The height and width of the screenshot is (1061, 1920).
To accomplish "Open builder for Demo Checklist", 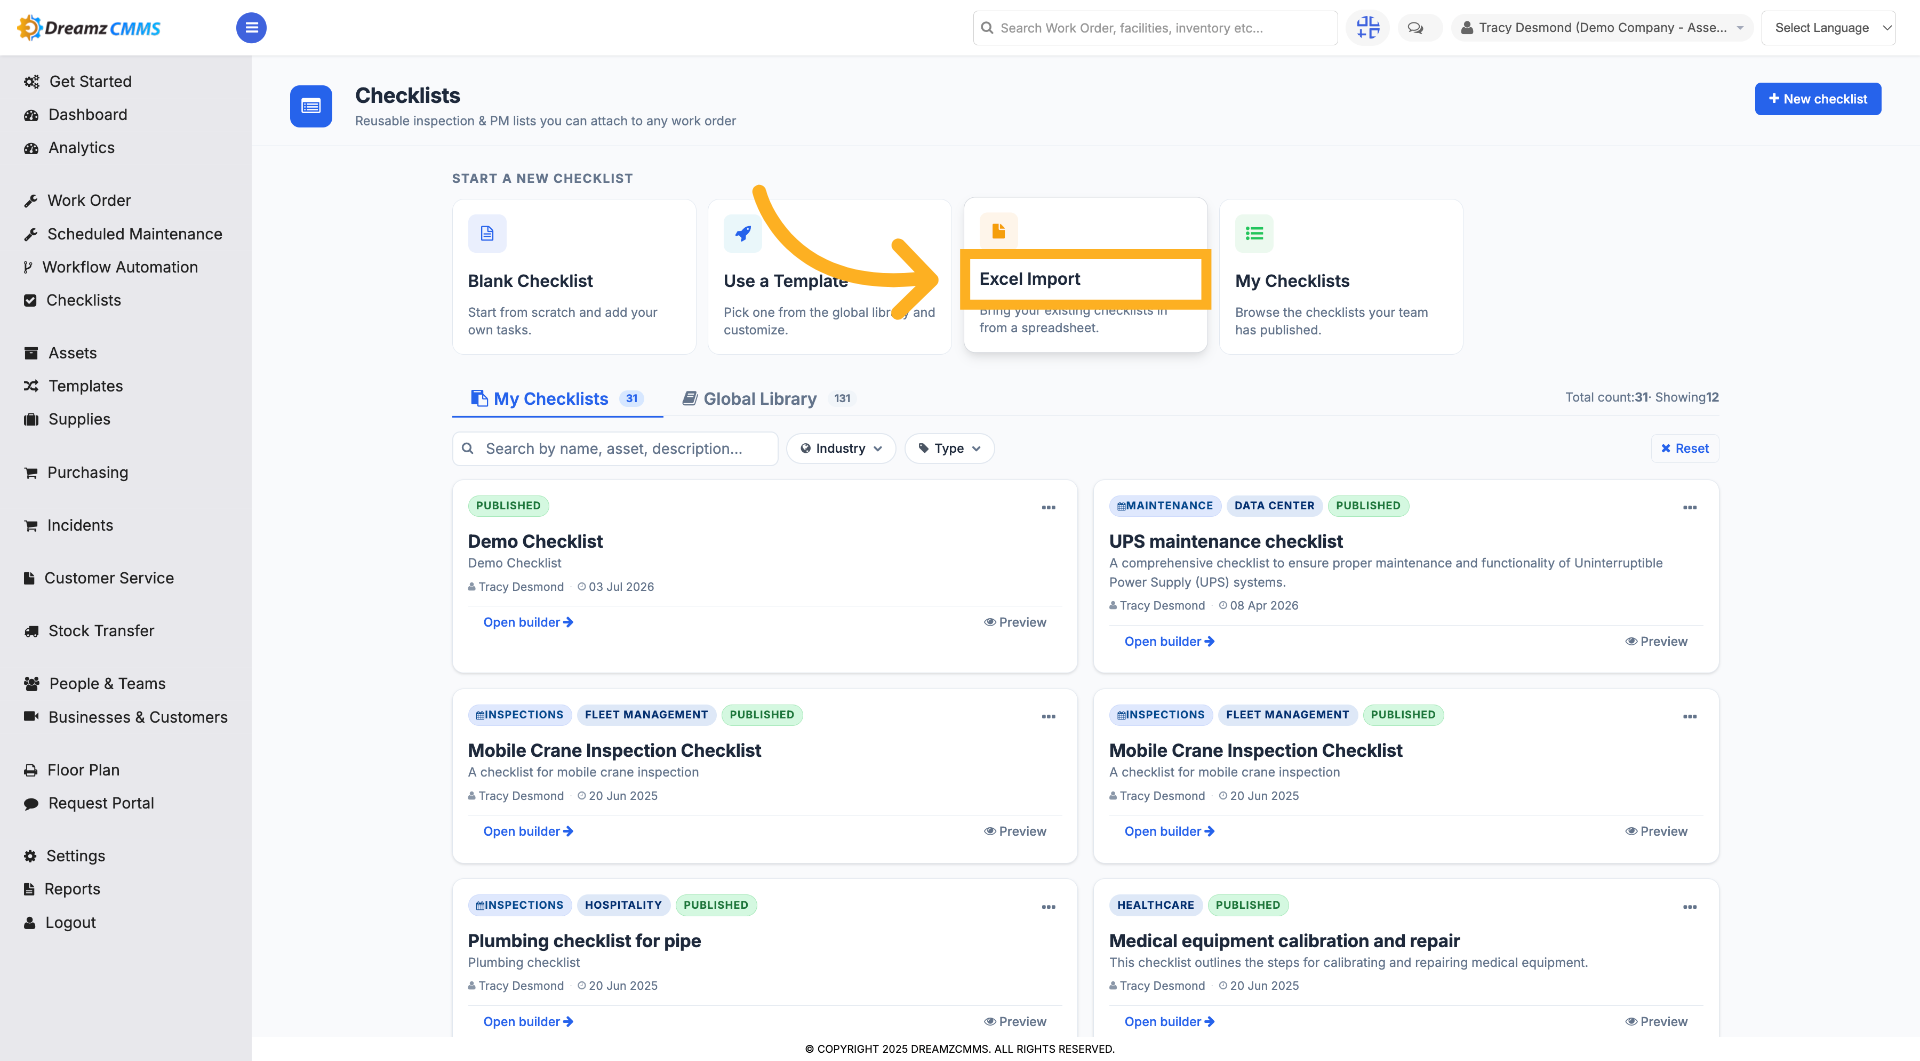I will (x=528, y=622).
